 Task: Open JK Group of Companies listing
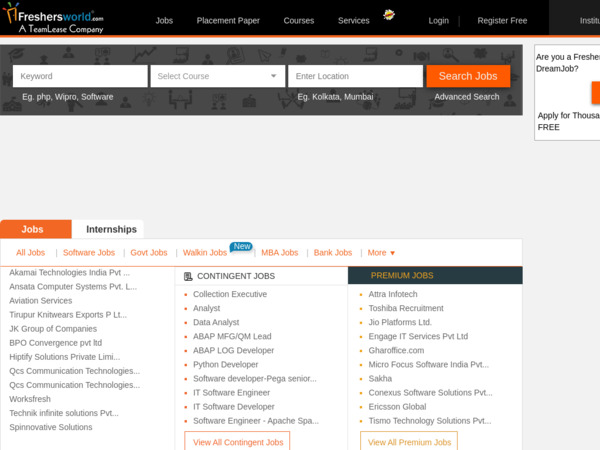[x=53, y=329]
